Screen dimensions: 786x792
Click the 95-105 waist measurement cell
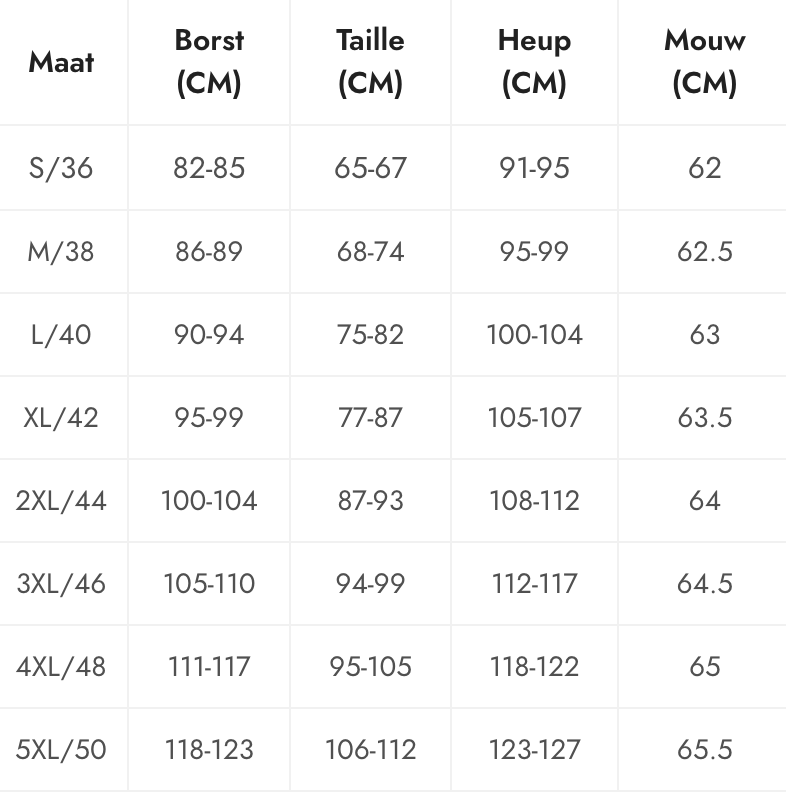pyautogui.click(x=370, y=666)
